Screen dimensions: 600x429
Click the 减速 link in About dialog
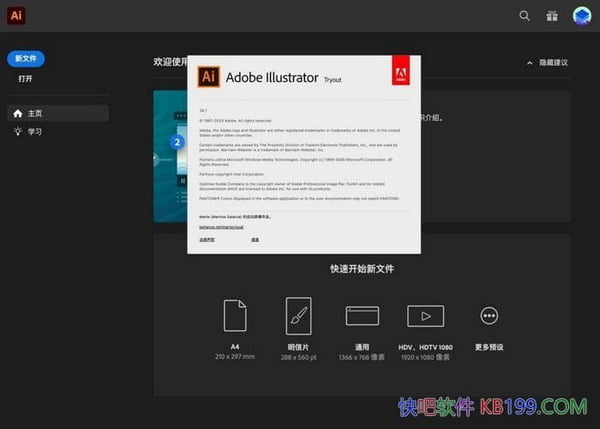(x=255, y=240)
